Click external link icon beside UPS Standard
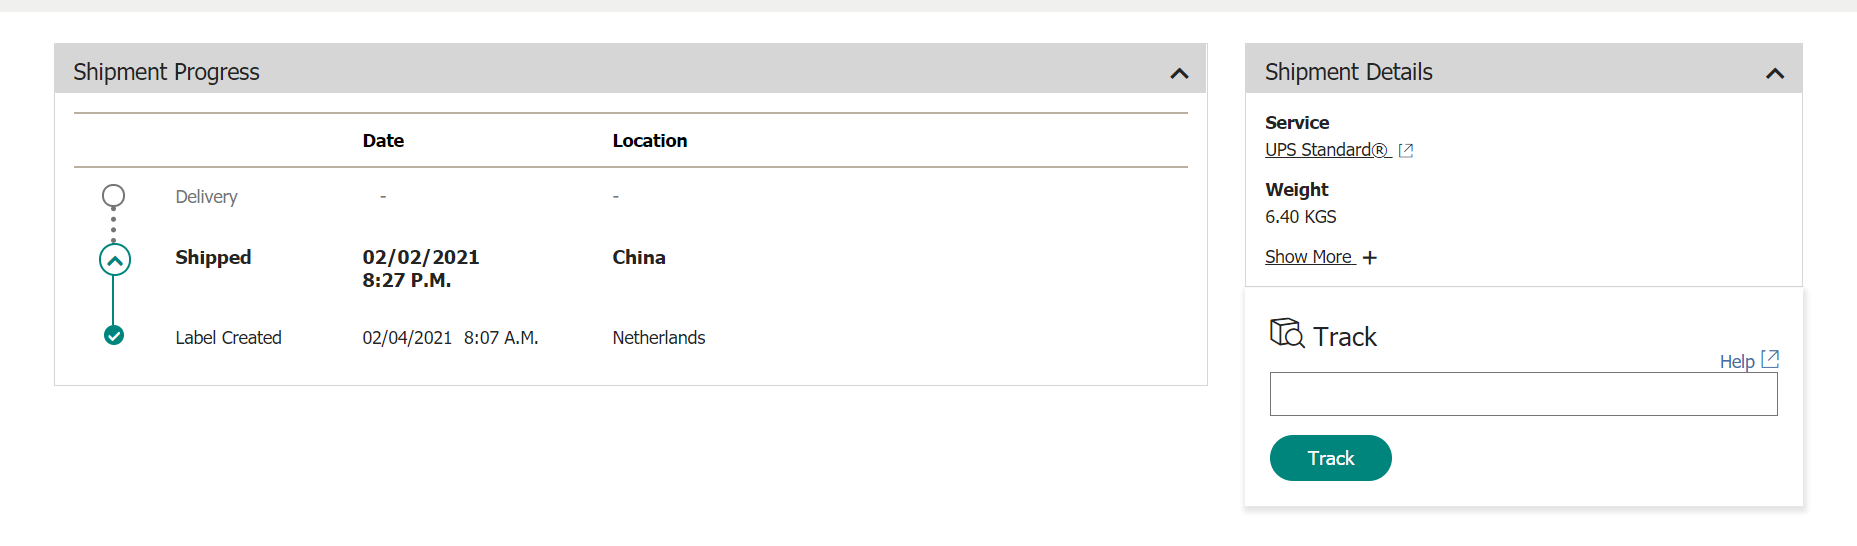The height and width of the screenshot is (546, 1857). pos(1406,150)
